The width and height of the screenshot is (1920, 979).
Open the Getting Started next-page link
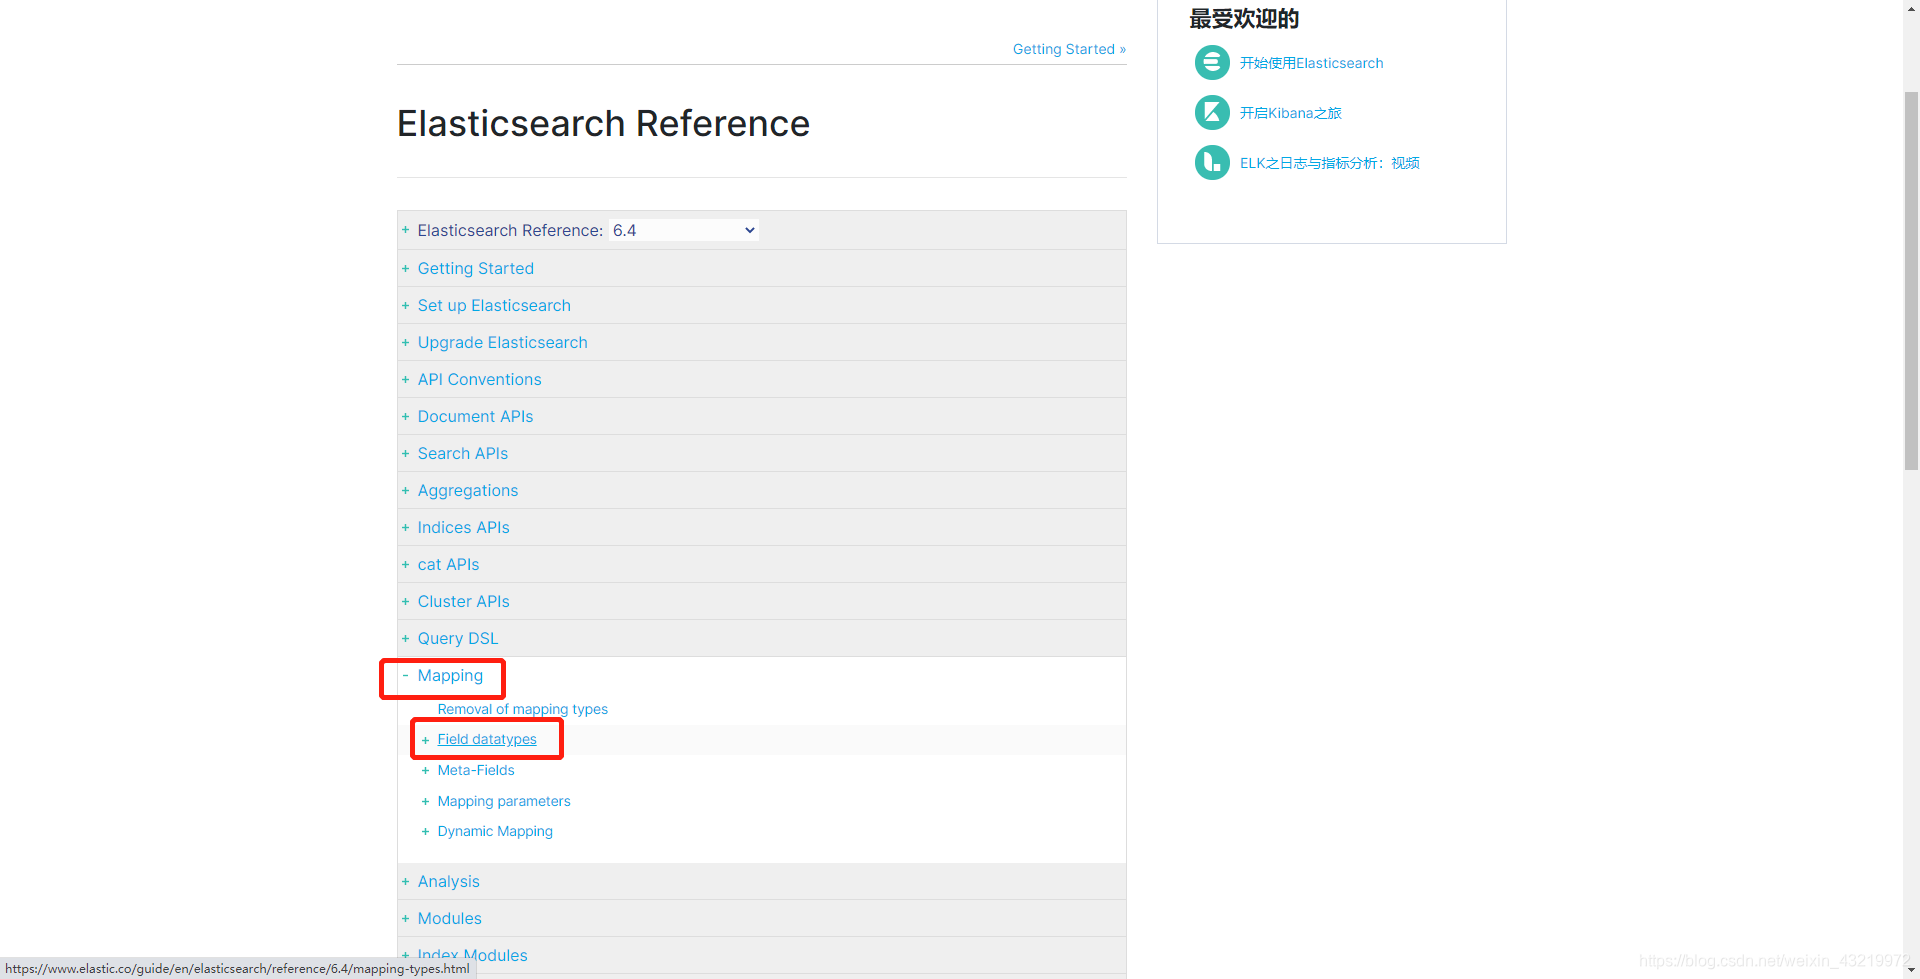1069,49
